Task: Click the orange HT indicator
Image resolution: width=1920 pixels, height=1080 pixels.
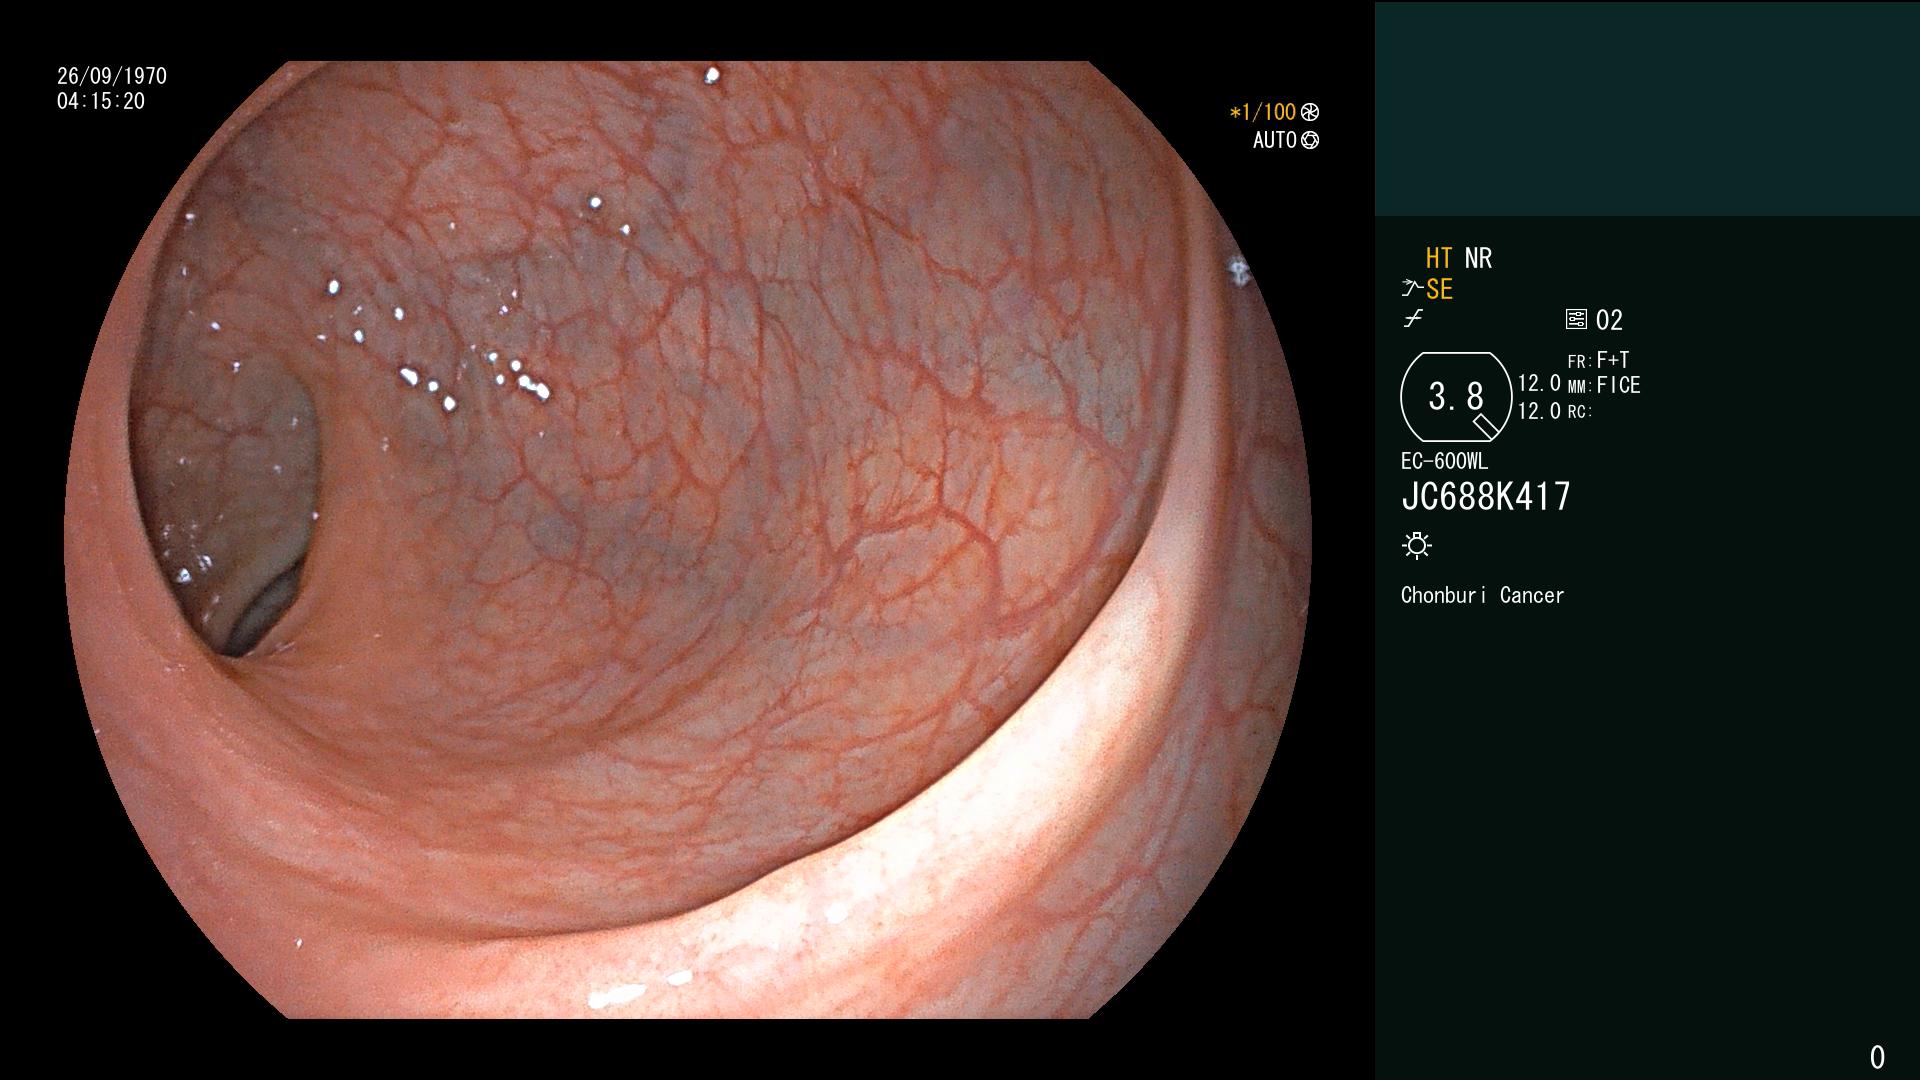Action: (1439, 259)
